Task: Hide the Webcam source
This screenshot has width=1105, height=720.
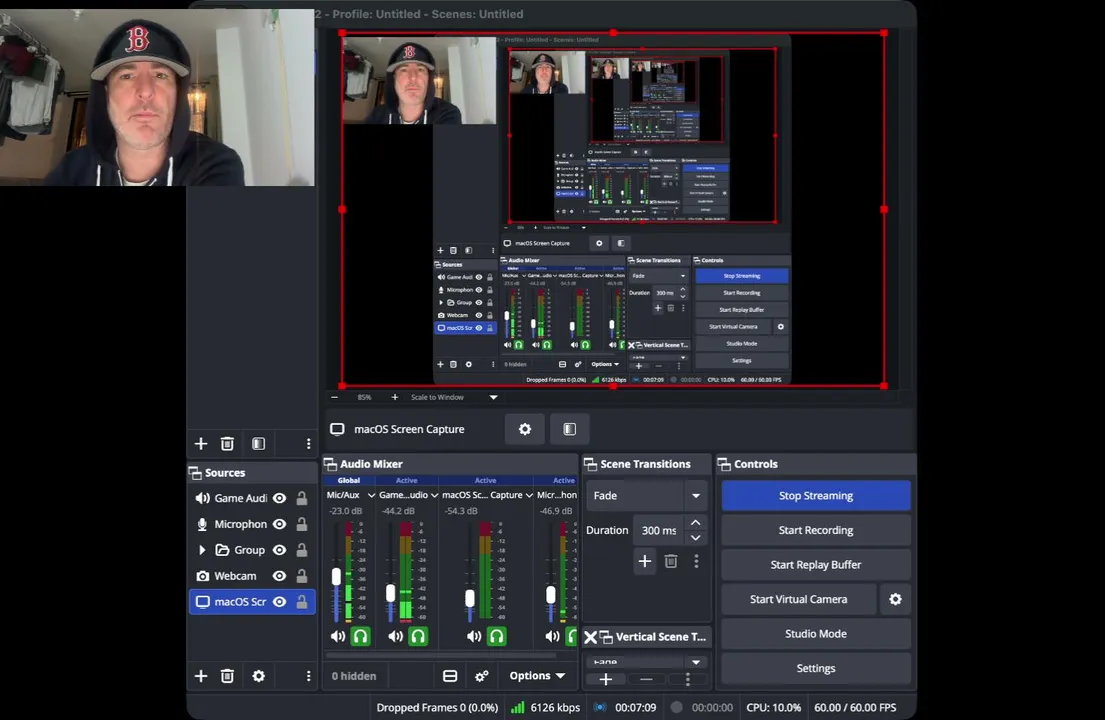Action: point(279,576)
